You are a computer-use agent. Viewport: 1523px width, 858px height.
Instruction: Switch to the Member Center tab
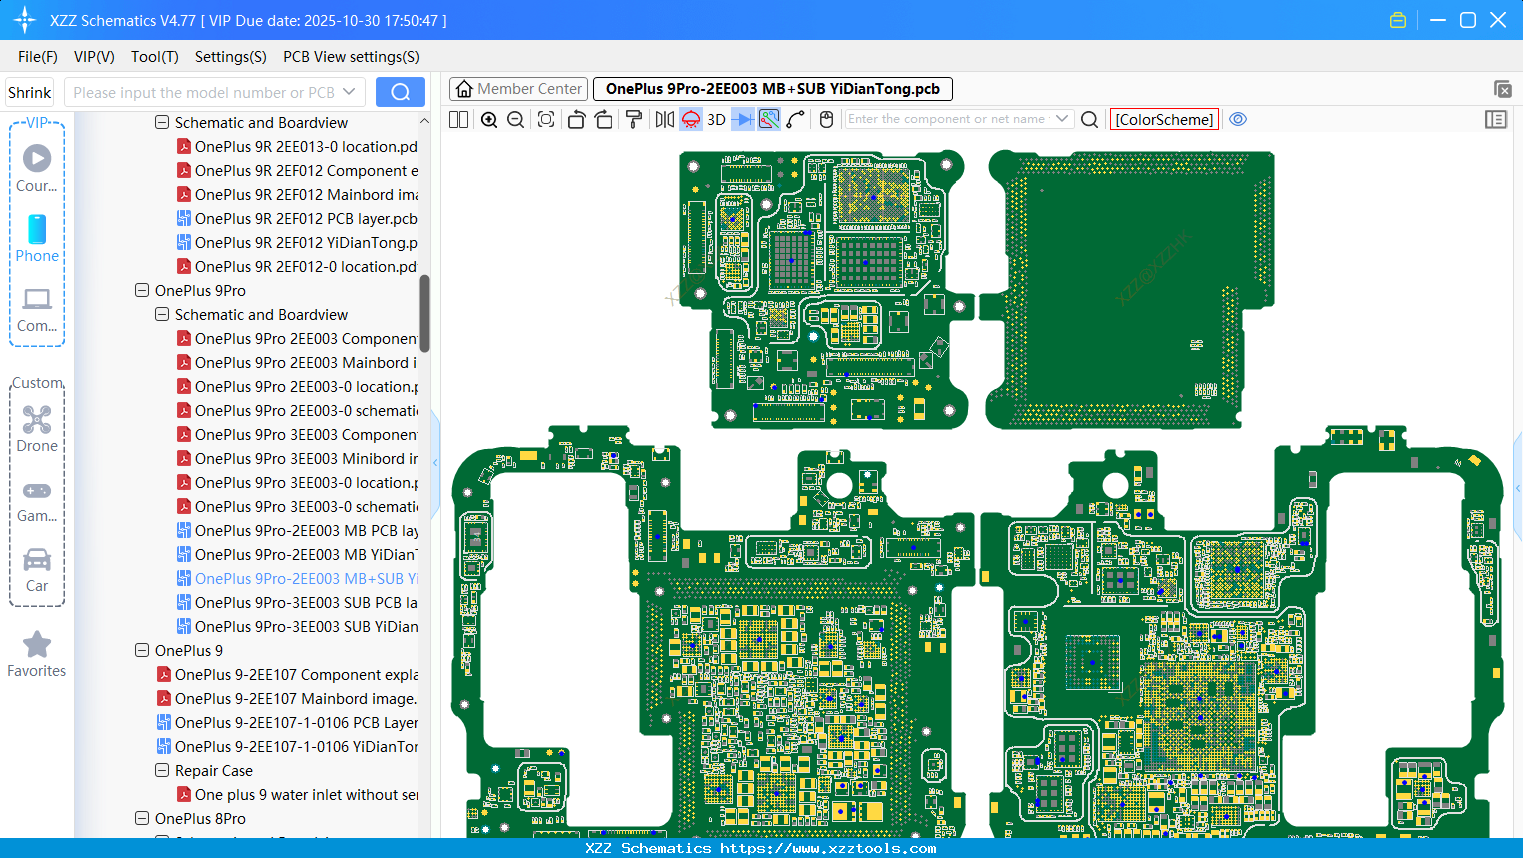coord(519,89)
